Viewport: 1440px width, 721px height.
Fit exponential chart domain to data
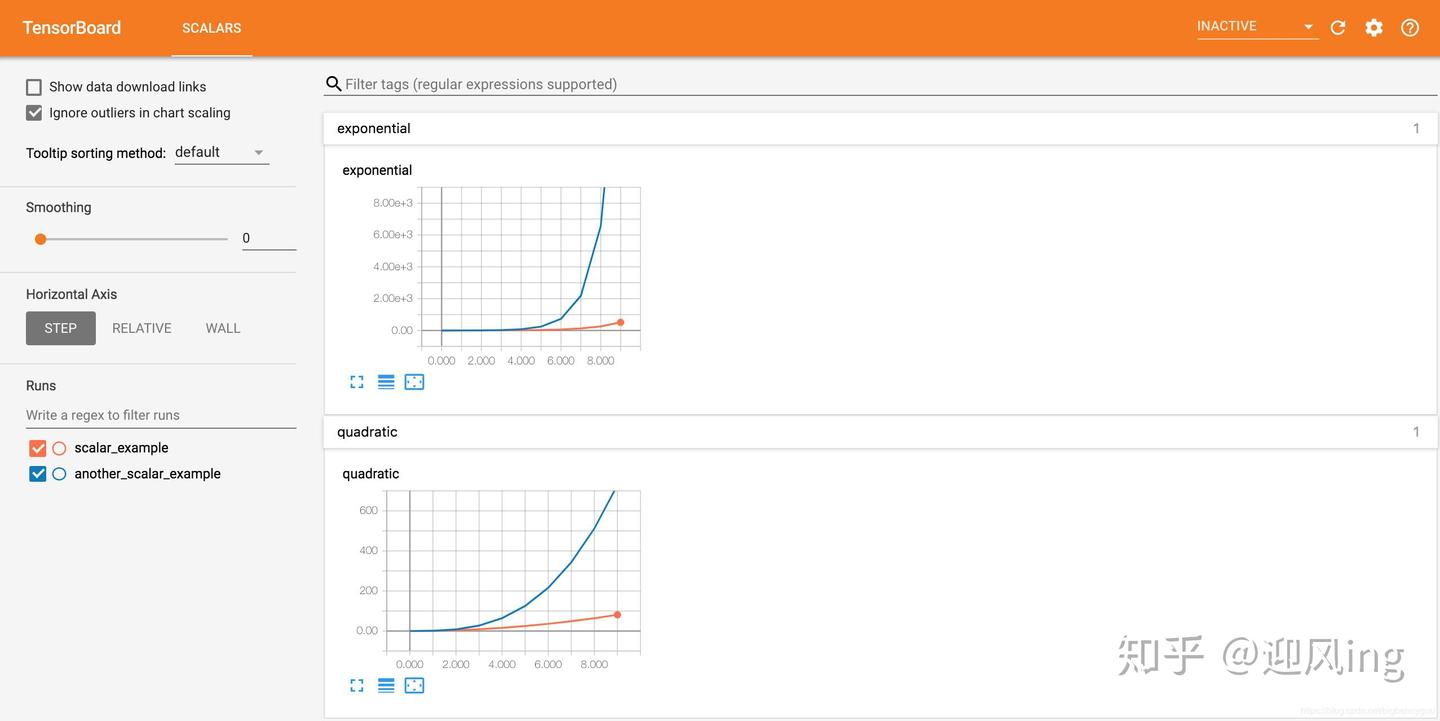(x=414, y=382)
